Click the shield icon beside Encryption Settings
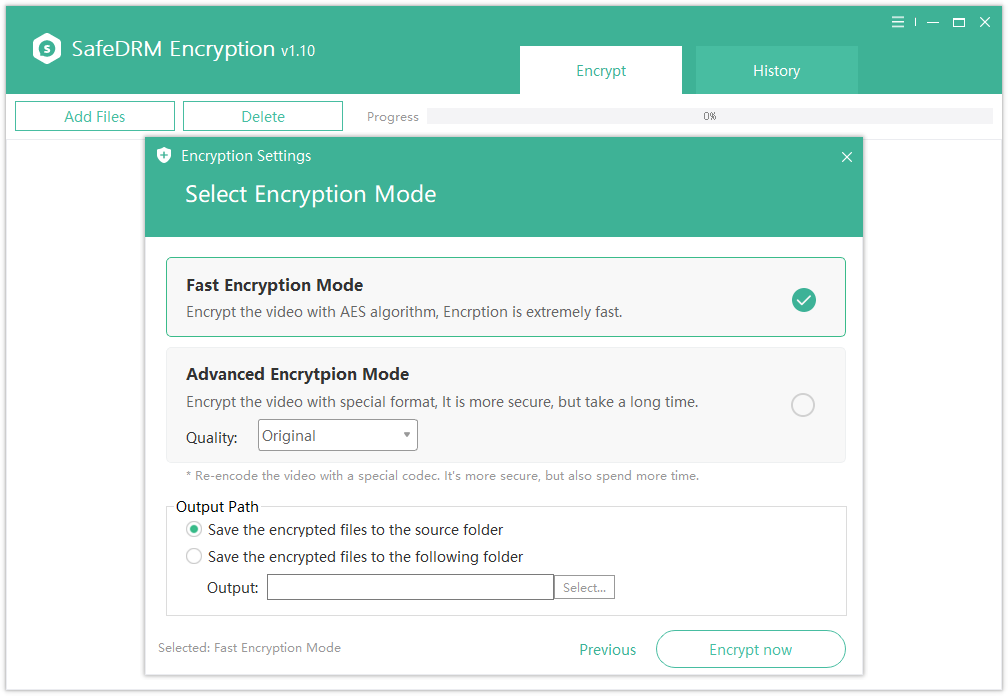 coord(164,156)
